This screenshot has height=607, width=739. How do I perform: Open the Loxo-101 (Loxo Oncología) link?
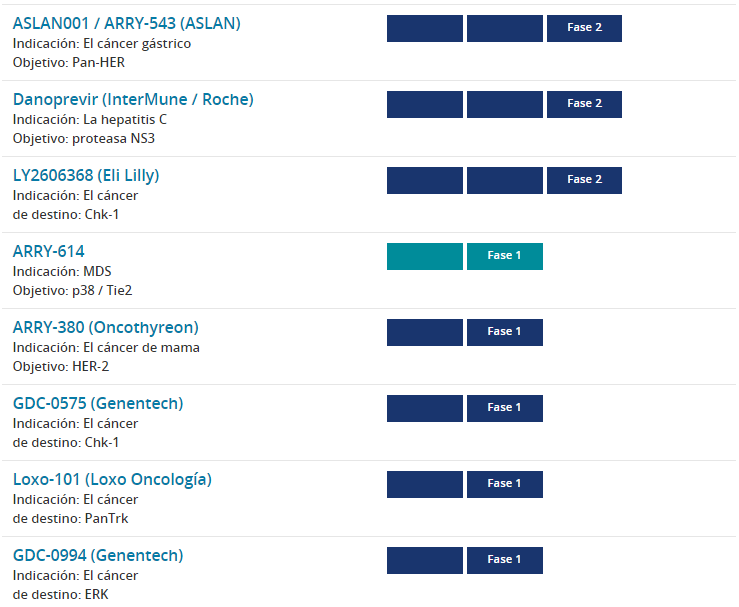coord(112,479)
